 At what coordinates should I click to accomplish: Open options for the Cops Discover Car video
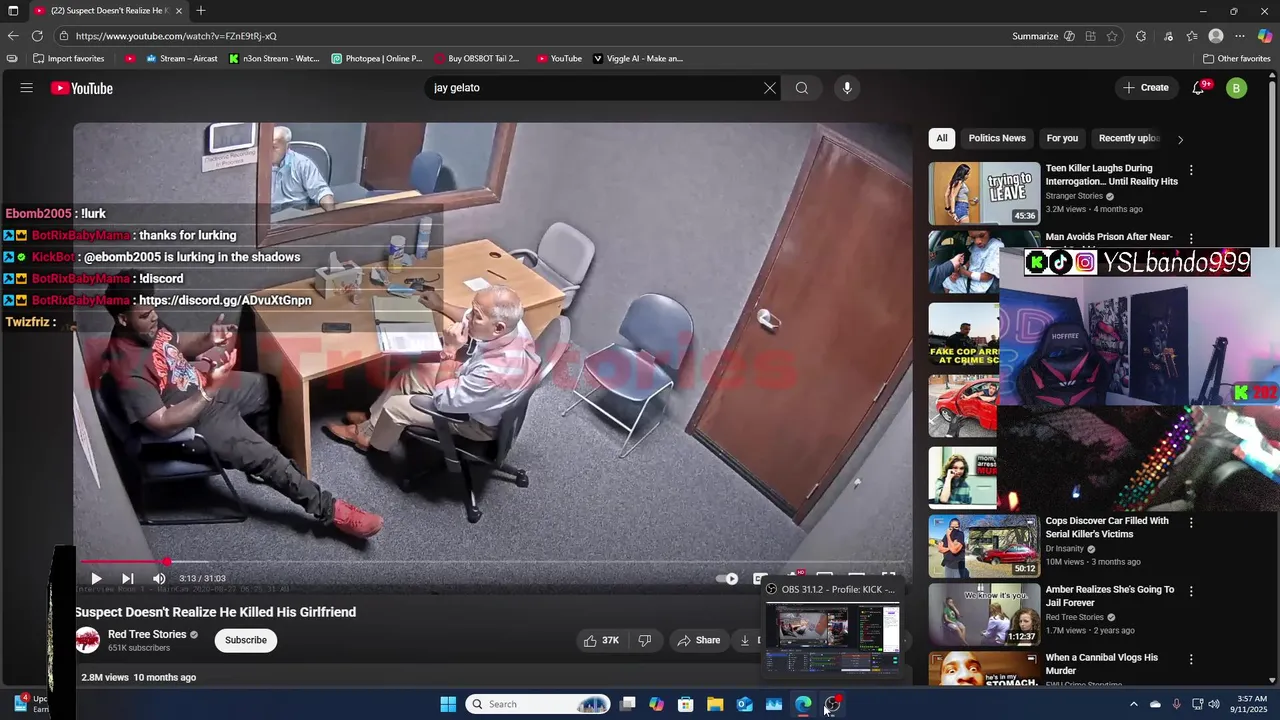coord(1191,522)
